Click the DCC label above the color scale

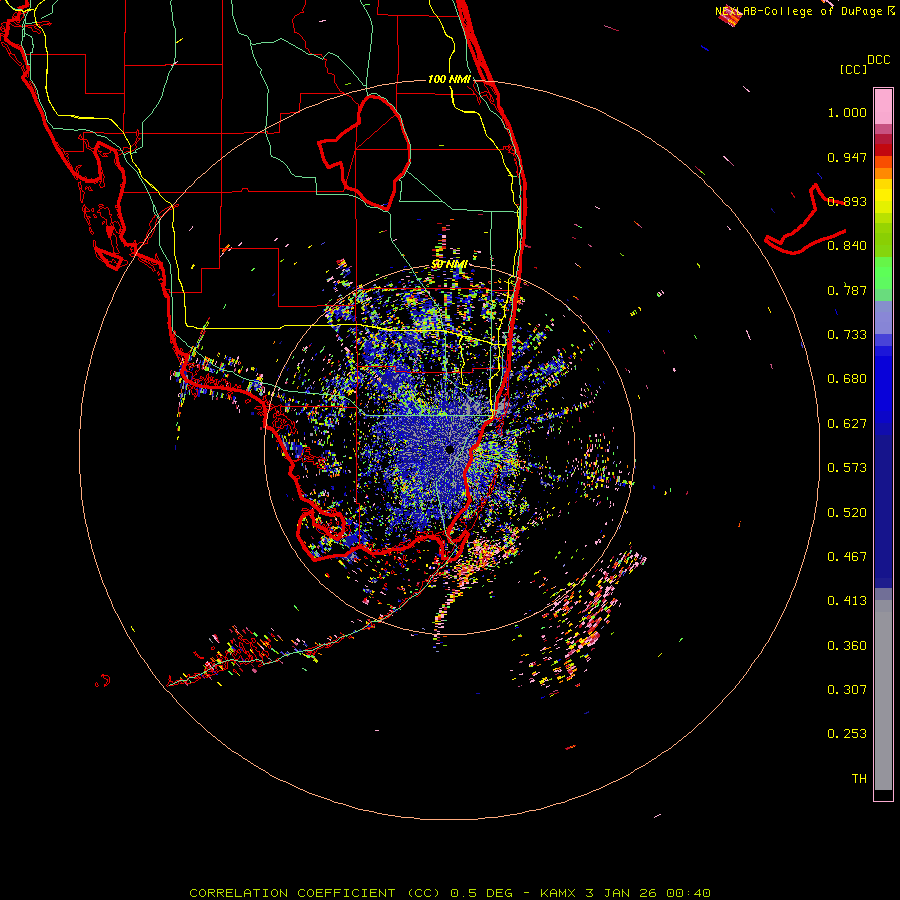878,60
